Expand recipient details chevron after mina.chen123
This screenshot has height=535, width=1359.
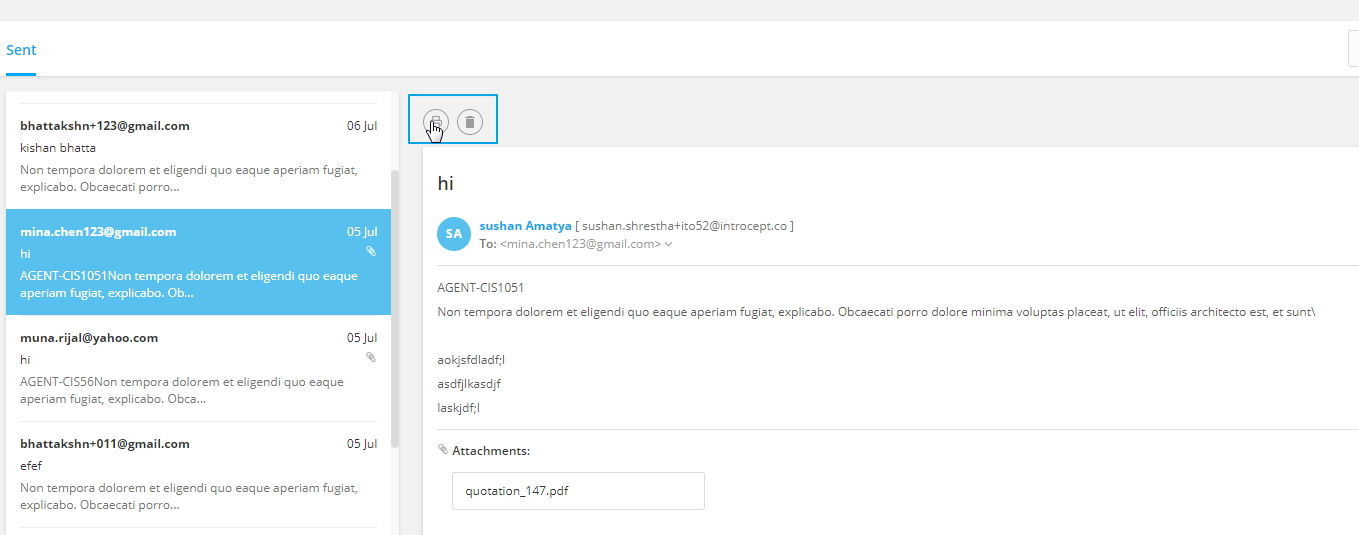668,244
